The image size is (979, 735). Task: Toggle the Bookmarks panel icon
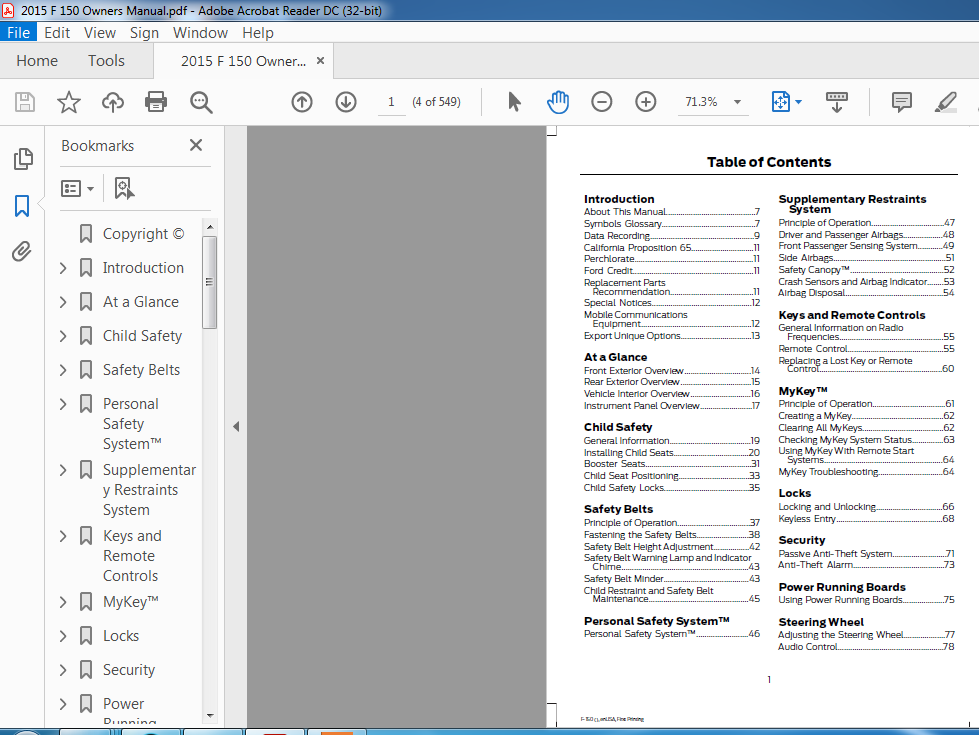tap(22, 205)
